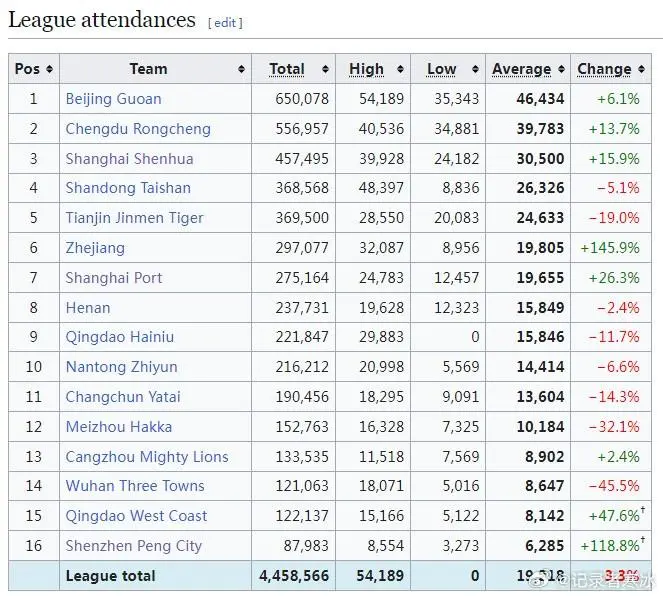Click the Wuhan Three Towns link

[135, 486]
